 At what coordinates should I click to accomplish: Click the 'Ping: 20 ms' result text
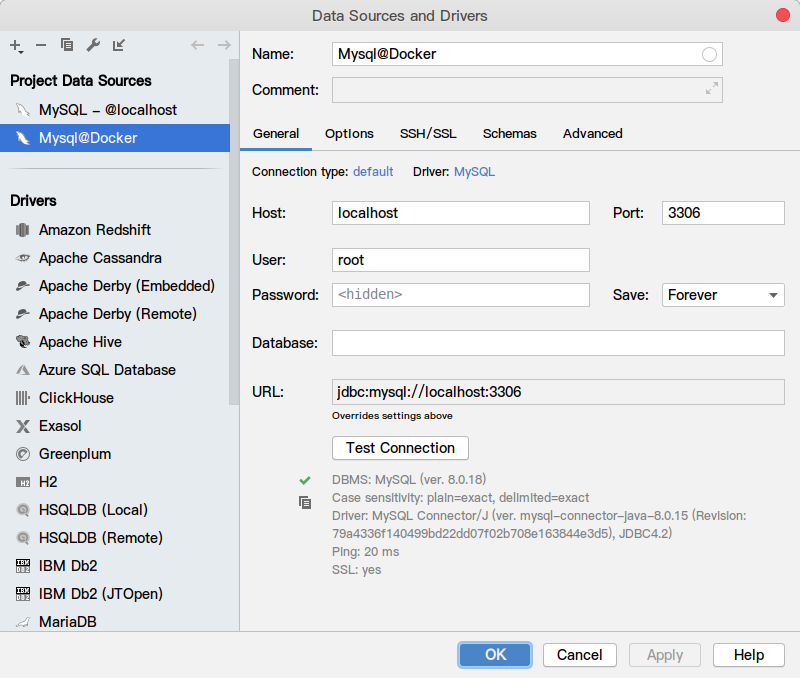pos(365,551)
